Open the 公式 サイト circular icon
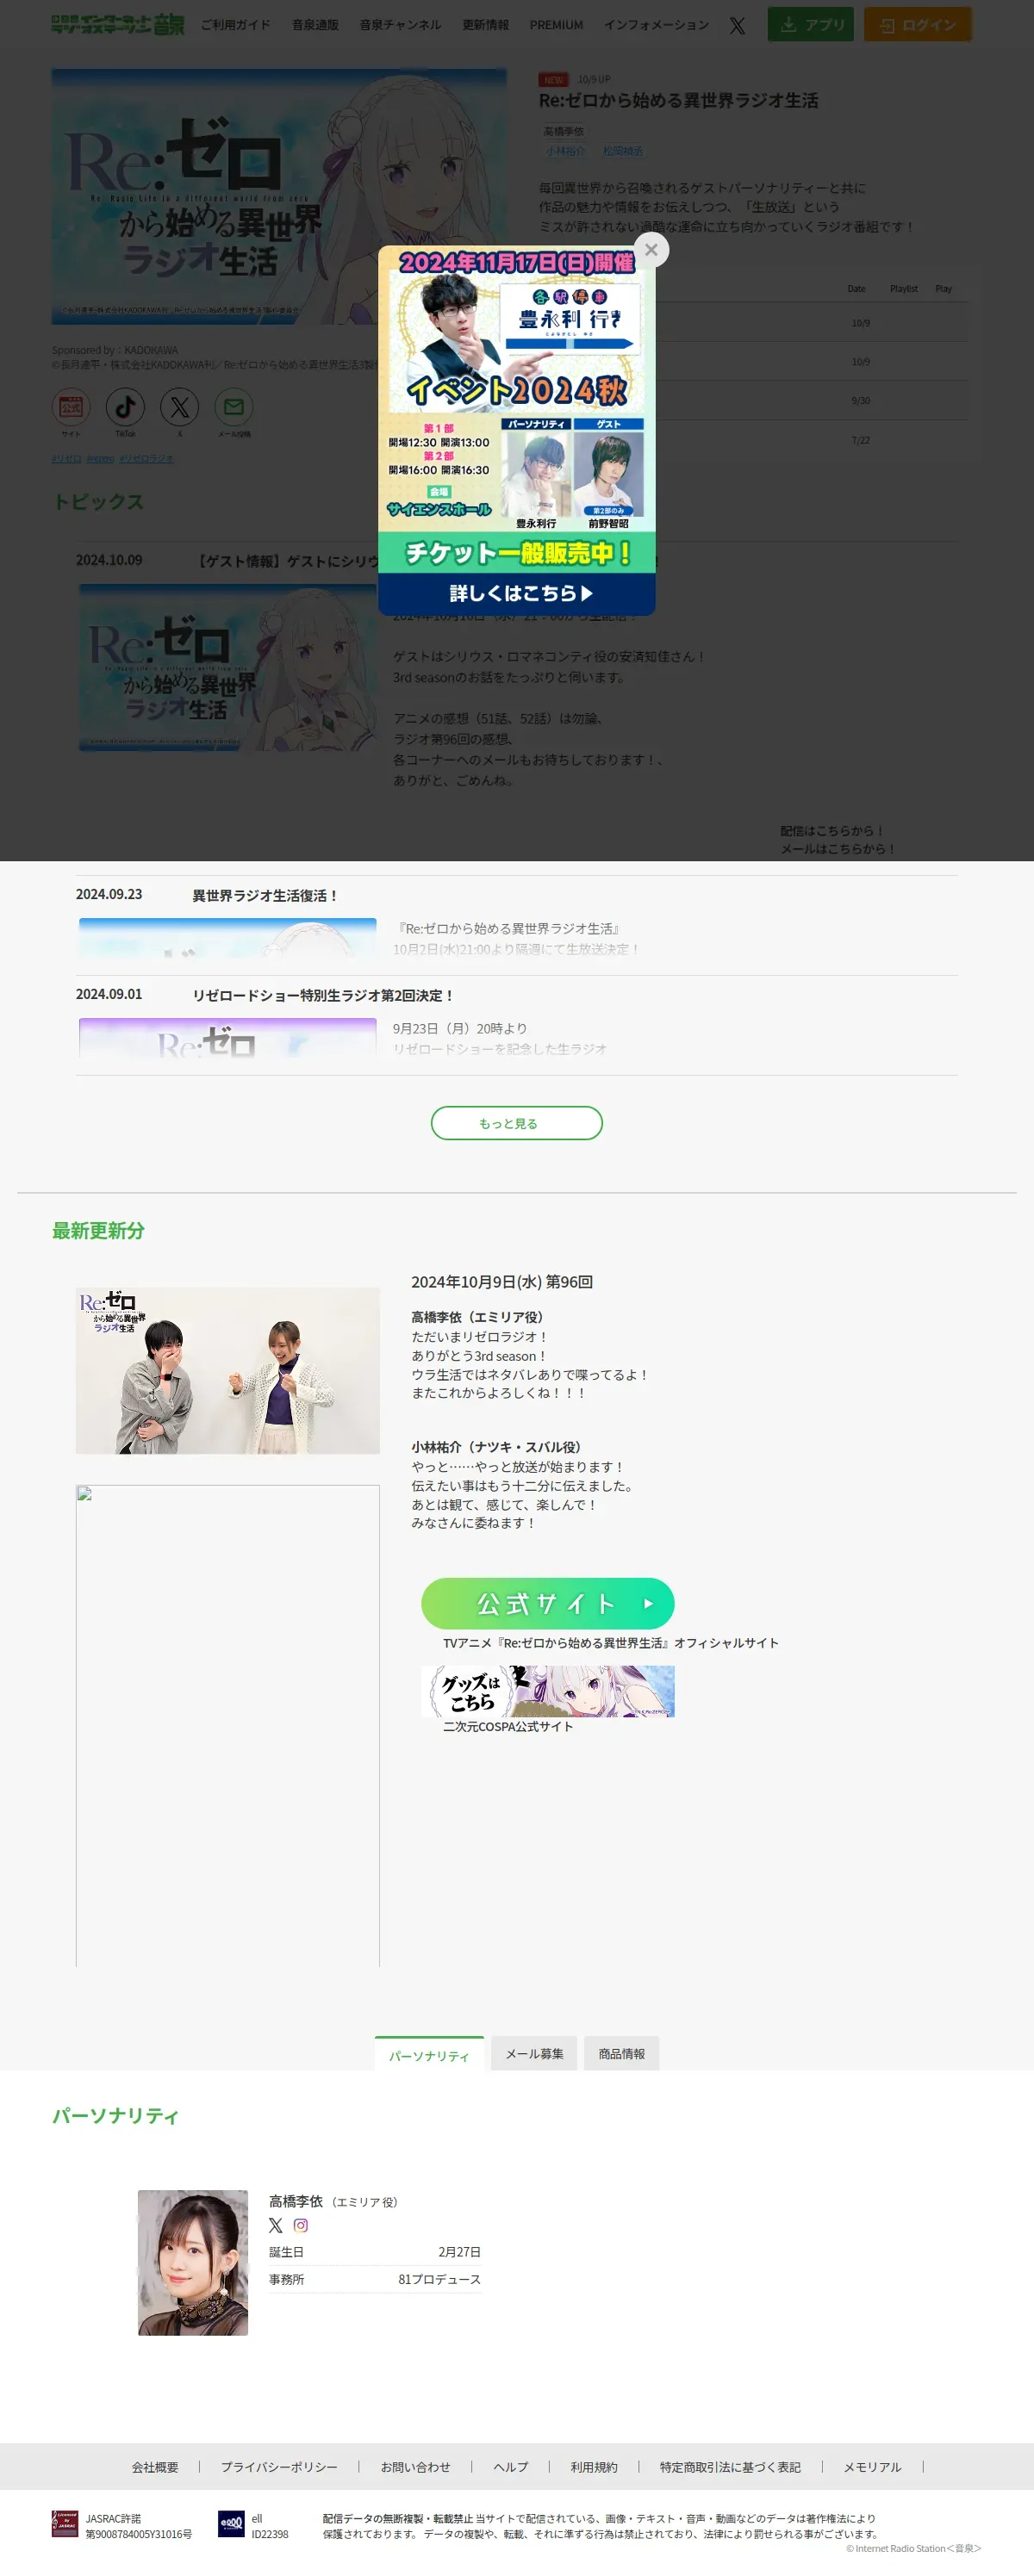The image size is (1034, 2576). pos(71,407)
